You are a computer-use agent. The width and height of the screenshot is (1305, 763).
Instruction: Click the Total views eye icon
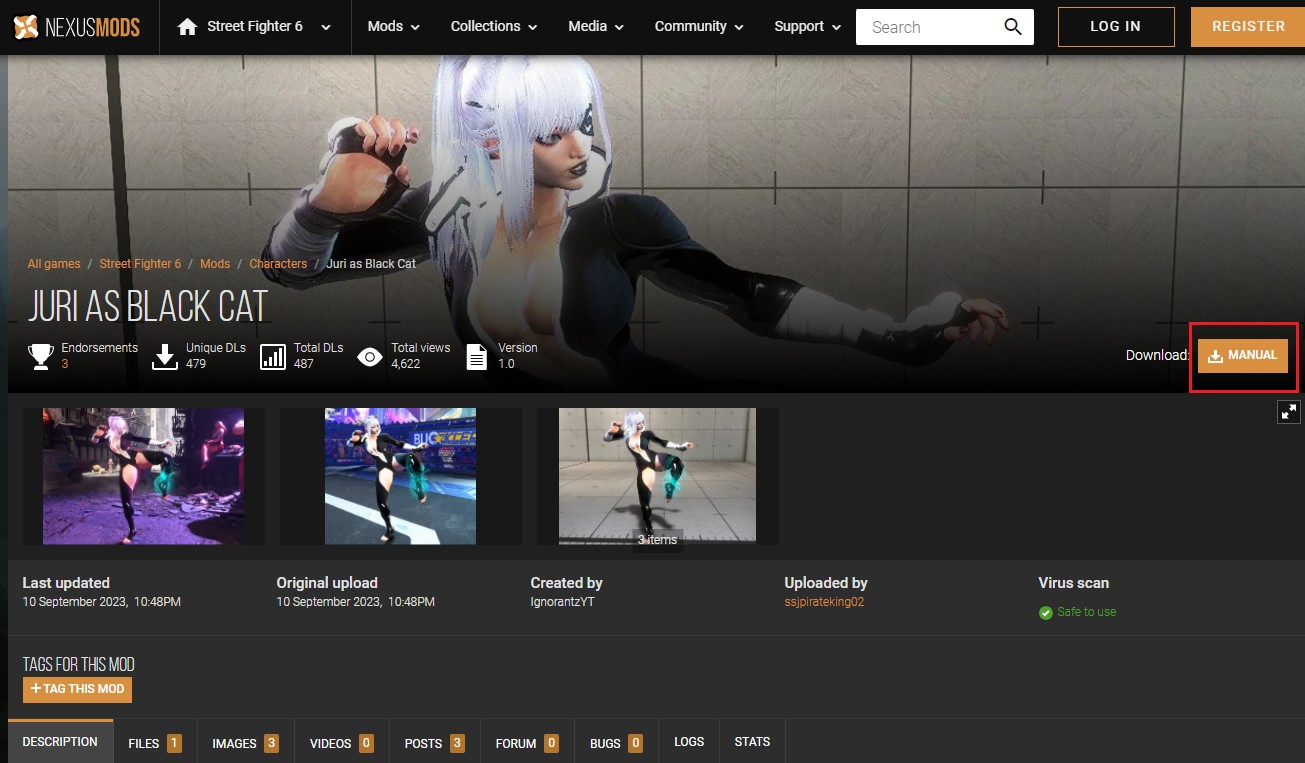[370, 356]
